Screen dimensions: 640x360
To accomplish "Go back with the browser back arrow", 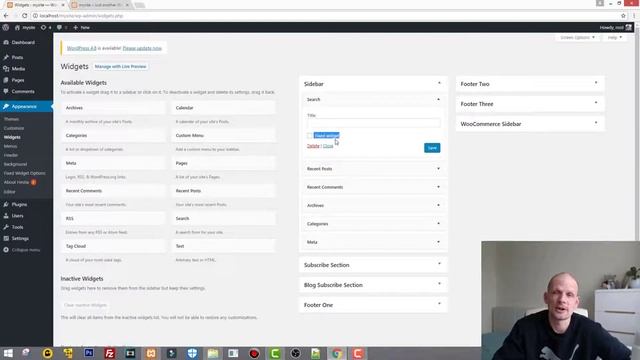I will tap(6, 16).
